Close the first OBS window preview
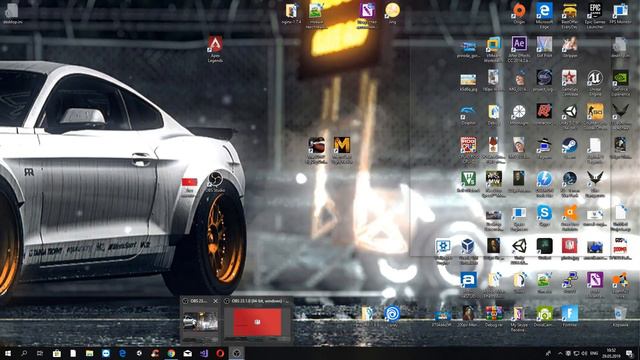 215,301
